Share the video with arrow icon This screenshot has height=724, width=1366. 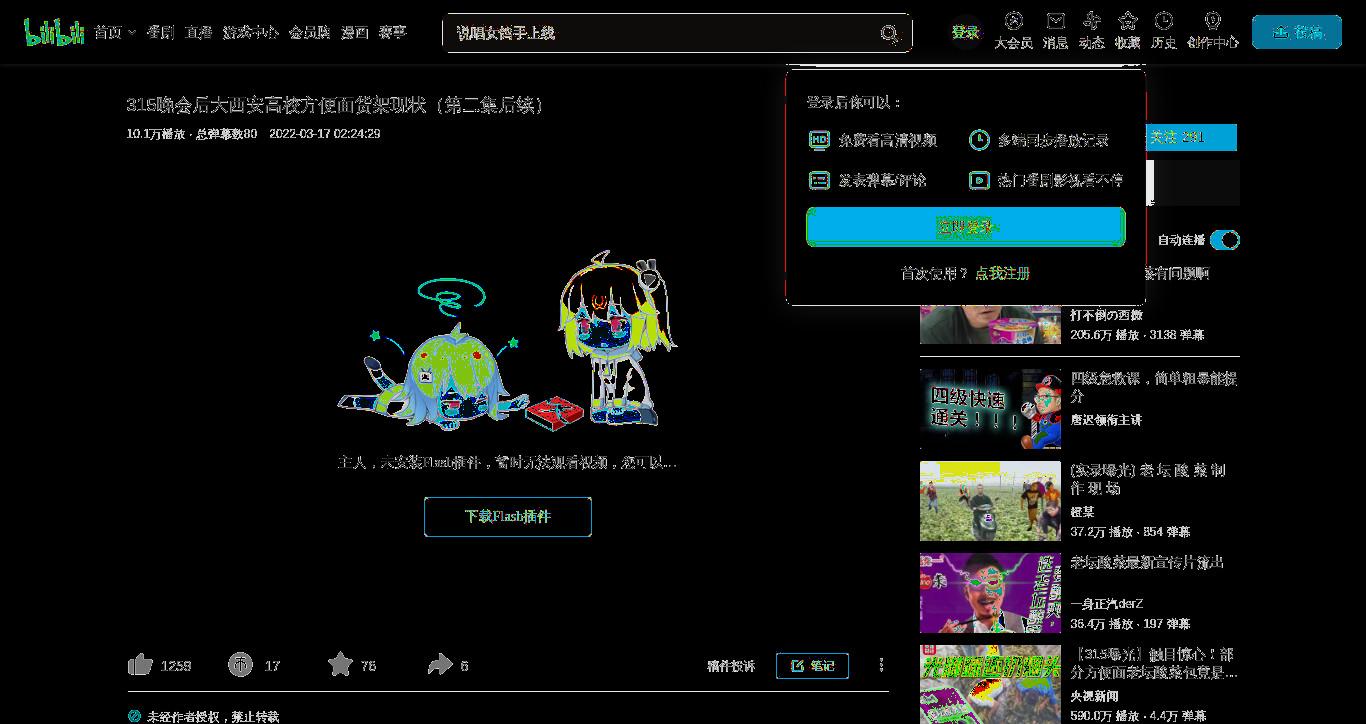pyautogui.click(x=440, y=664)
